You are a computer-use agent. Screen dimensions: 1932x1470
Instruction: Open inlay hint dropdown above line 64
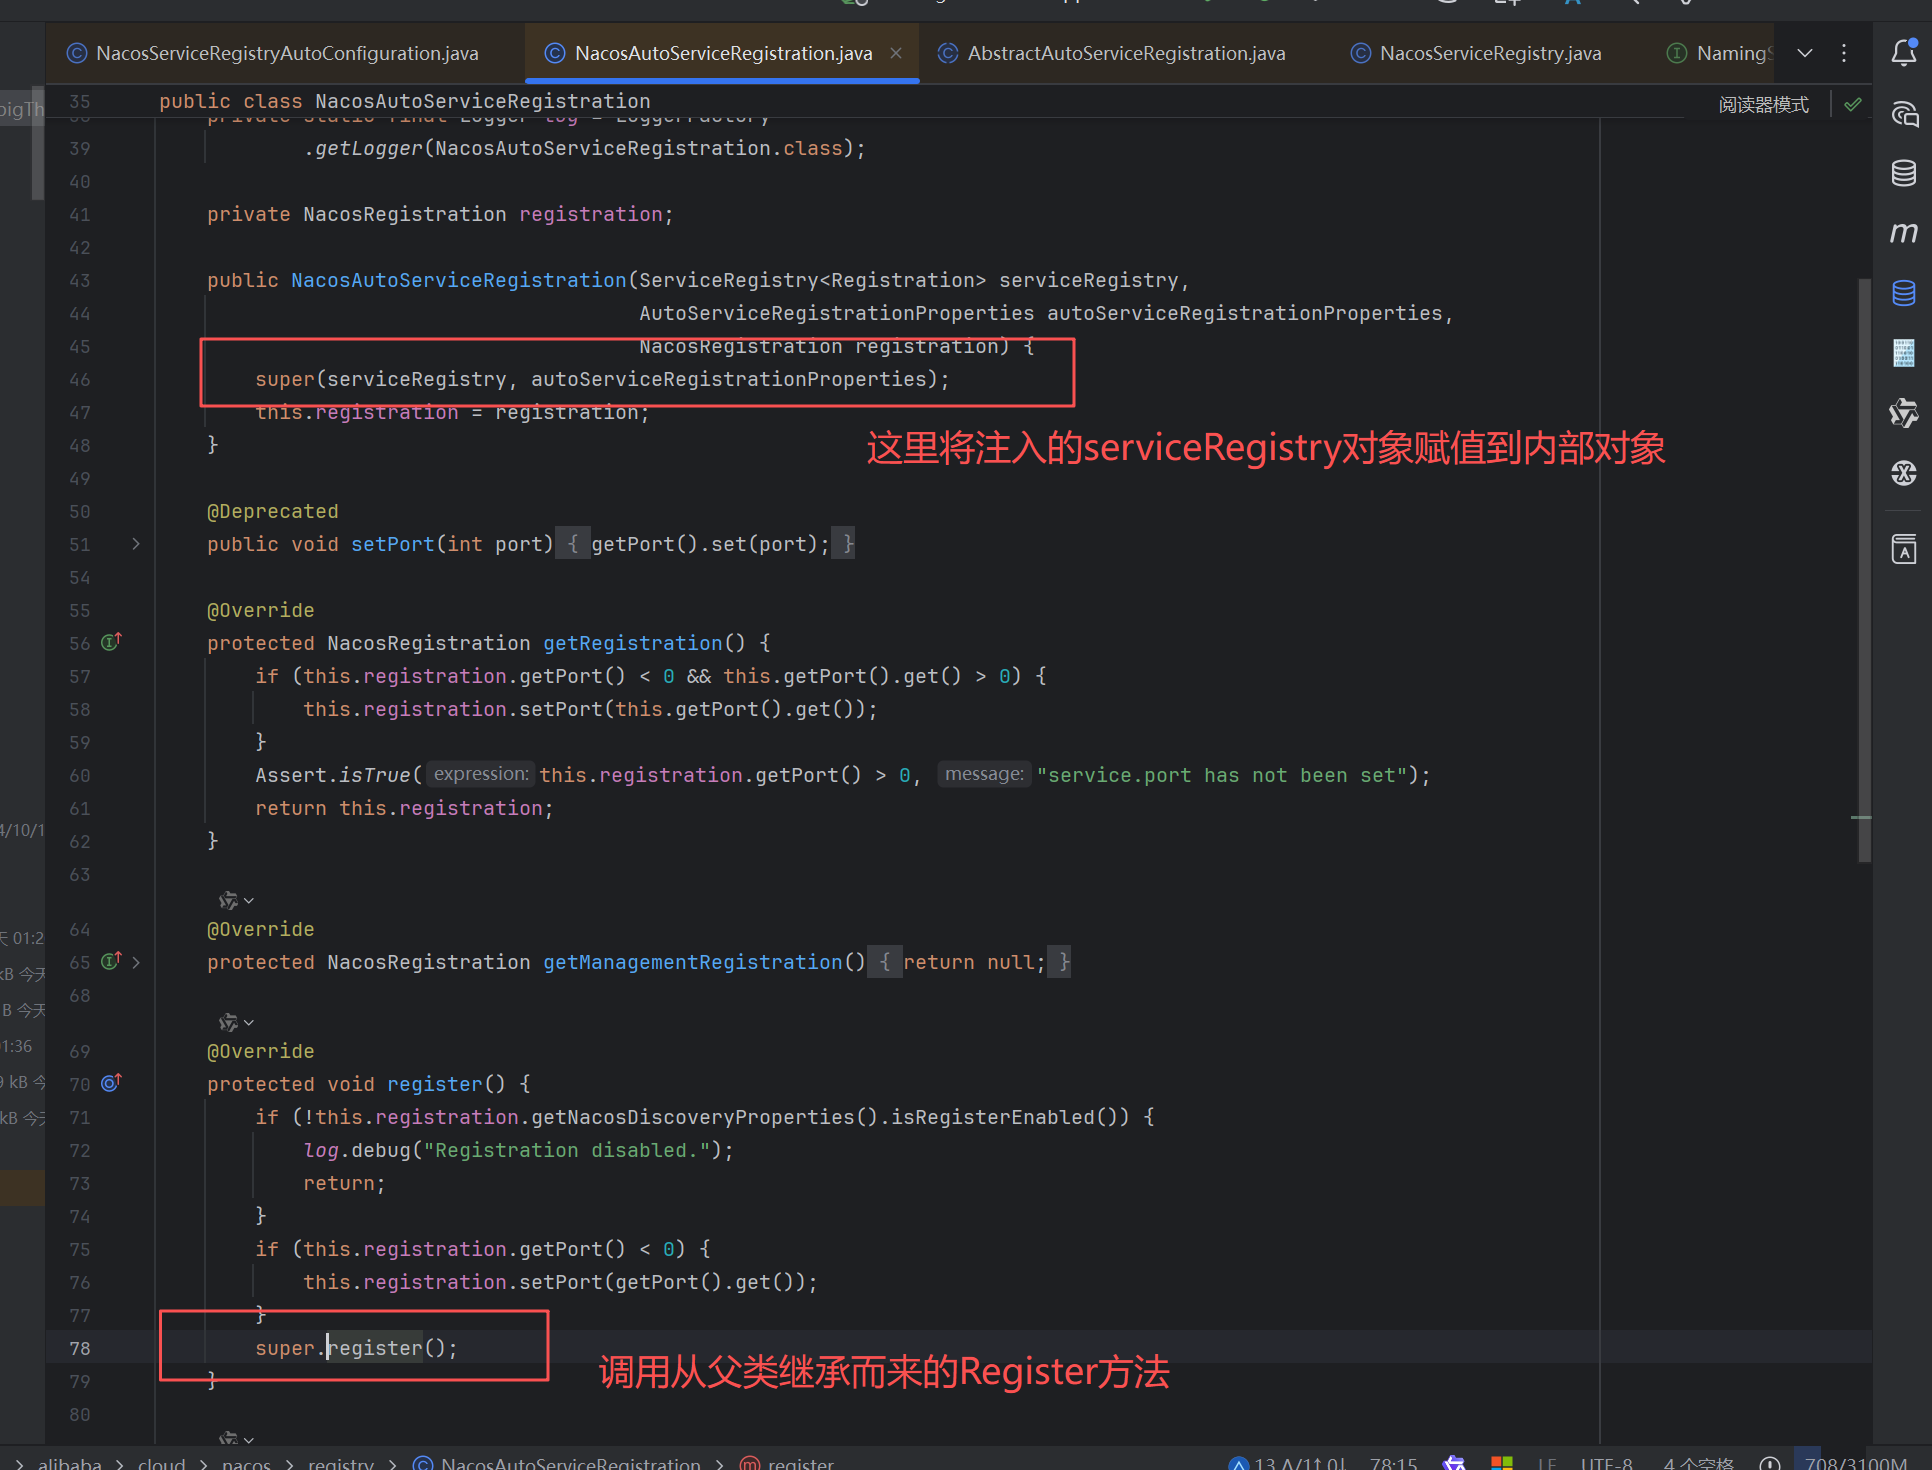click(236, 901)
